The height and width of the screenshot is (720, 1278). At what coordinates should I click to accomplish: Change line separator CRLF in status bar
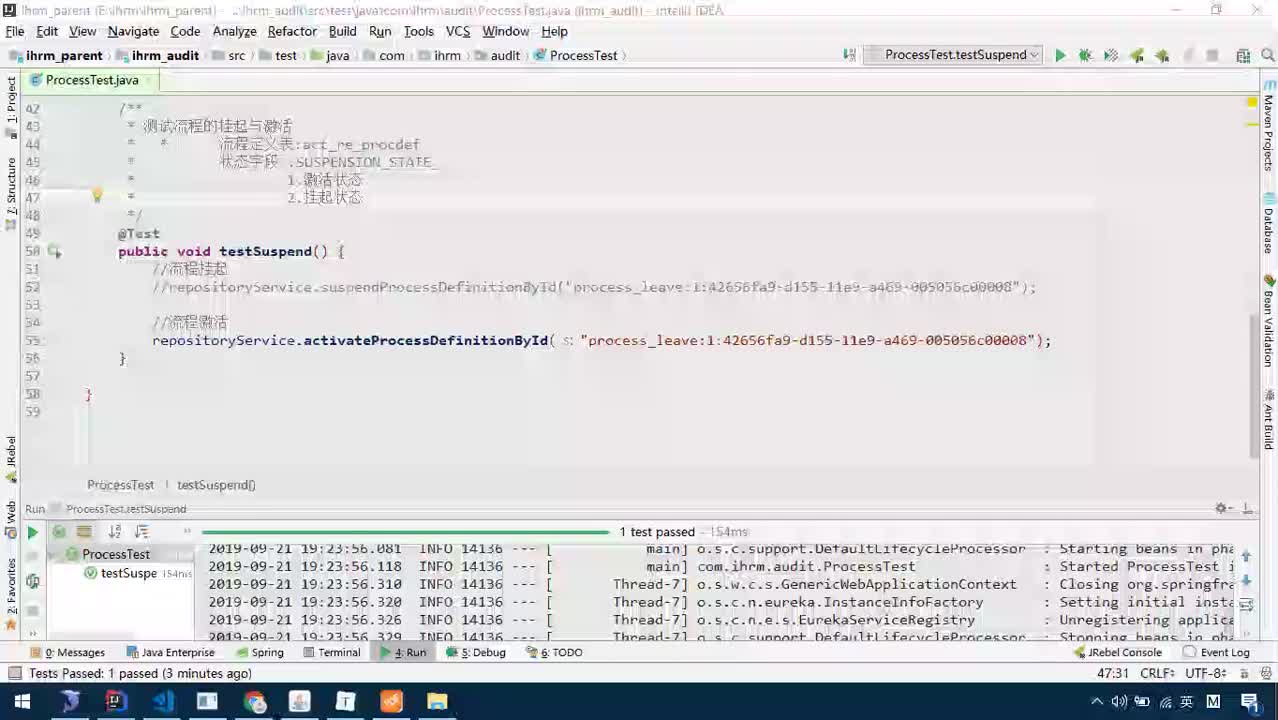click(x=1157, y=674)
